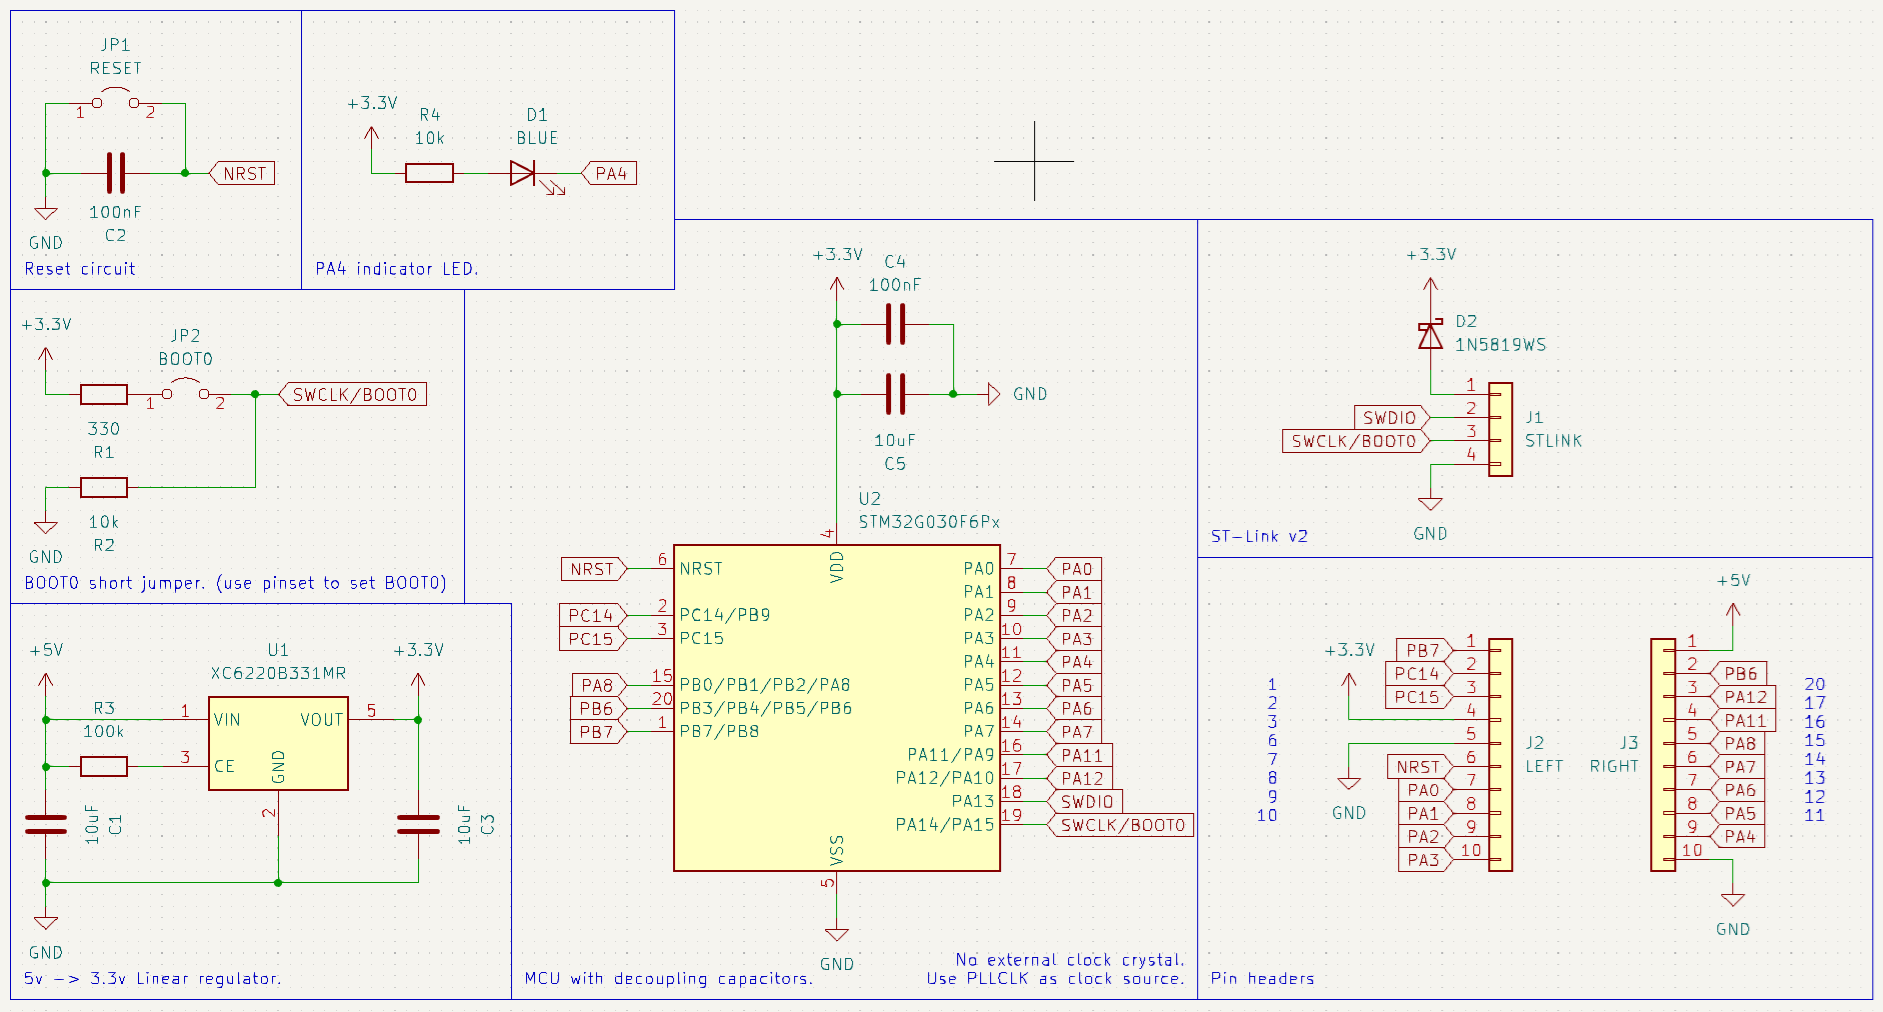Screen dimensions: 1883x1012
Task: Click the 'Pin headers' caption text
Action: coord(1262,978)
